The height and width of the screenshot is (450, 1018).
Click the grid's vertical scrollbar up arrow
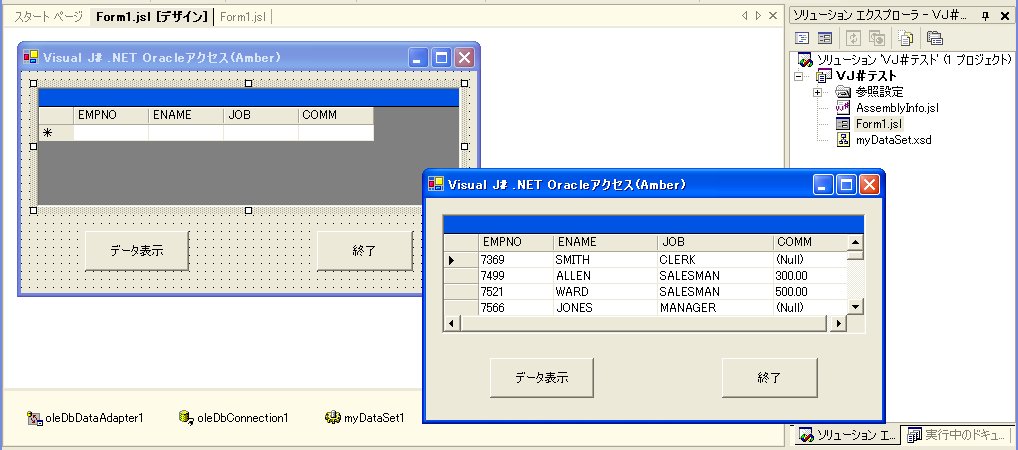click(856, 242)
